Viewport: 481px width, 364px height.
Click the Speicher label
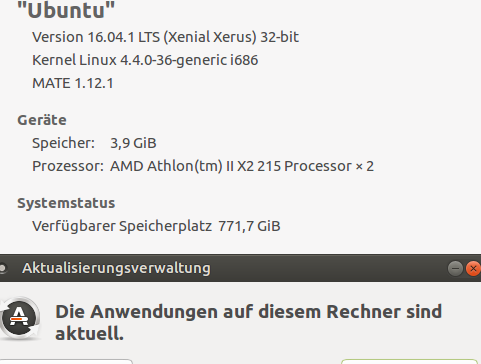click(63, 143)
